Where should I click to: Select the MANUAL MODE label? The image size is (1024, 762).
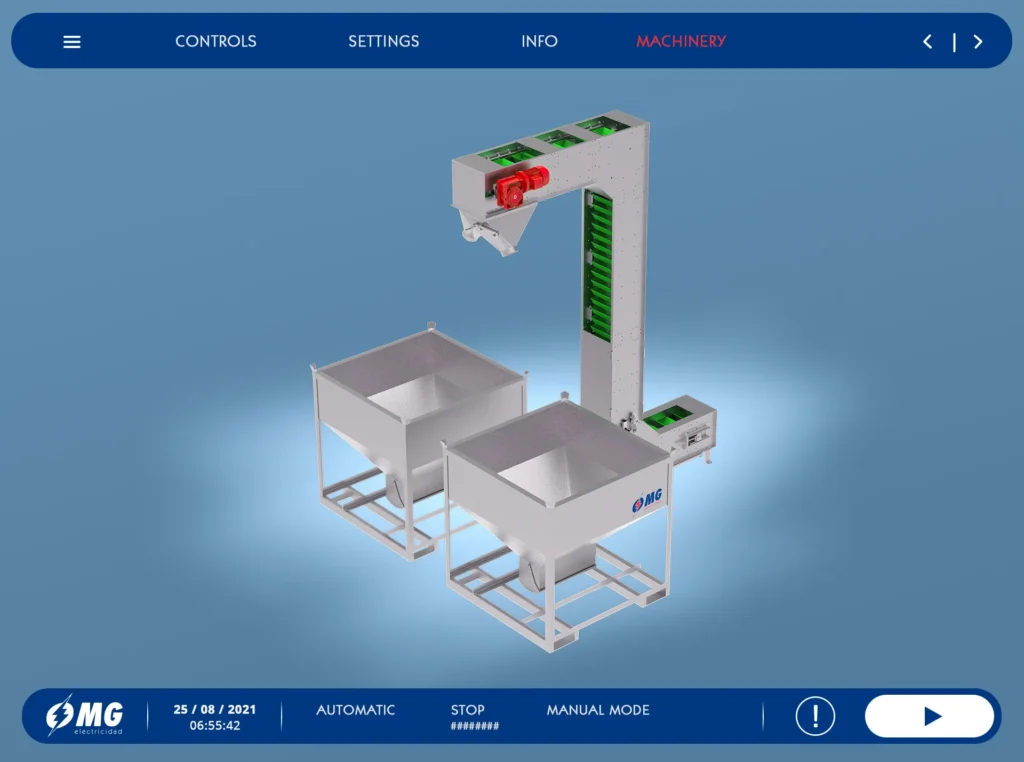(598, 710)
